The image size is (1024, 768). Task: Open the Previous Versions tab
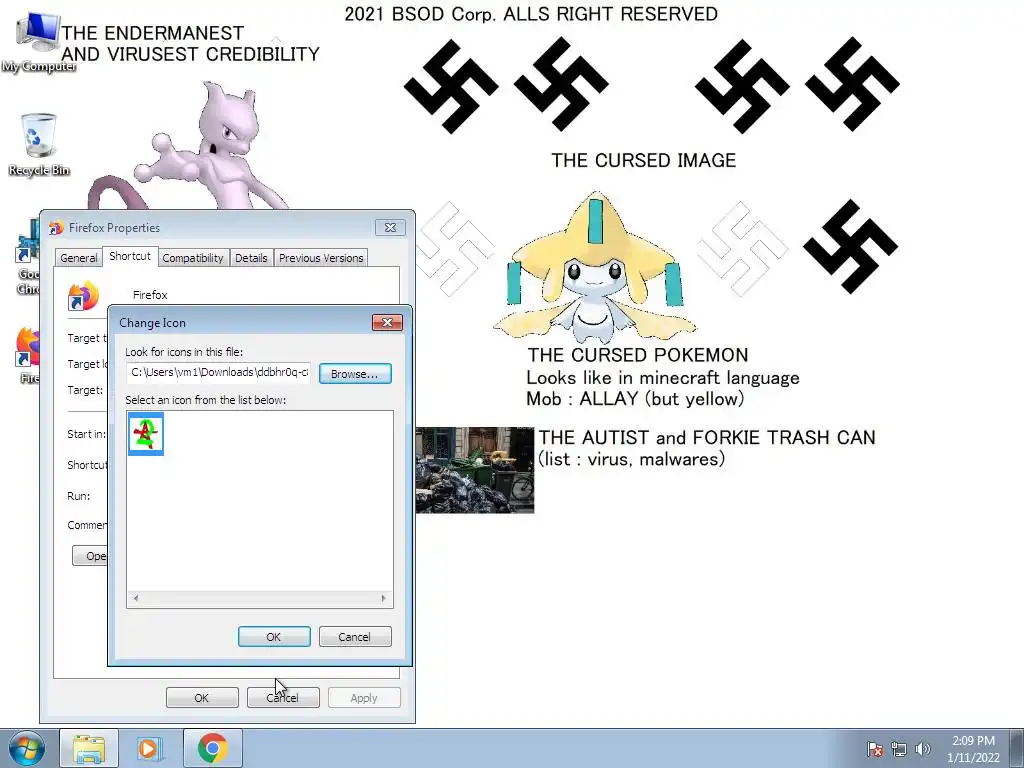click(x=321, y=258)
